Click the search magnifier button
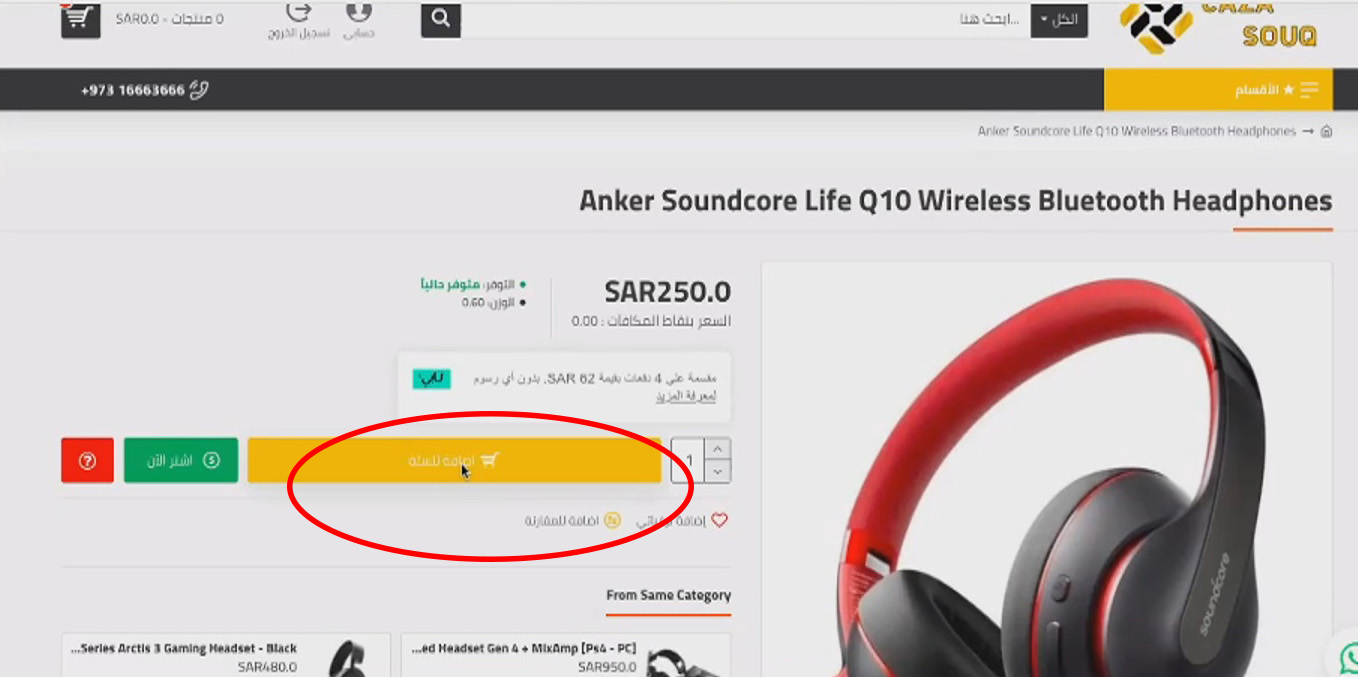This screenshot has width=1358, height=677. point(441,18)
